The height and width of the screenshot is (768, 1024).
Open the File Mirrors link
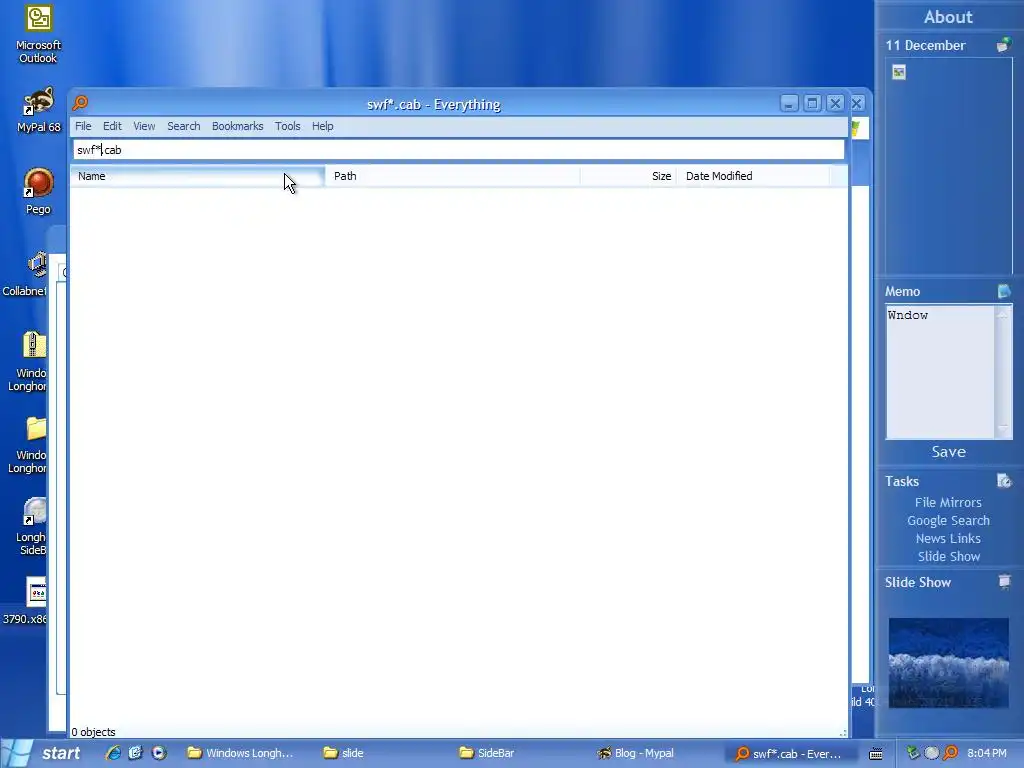tap(948, 502)
